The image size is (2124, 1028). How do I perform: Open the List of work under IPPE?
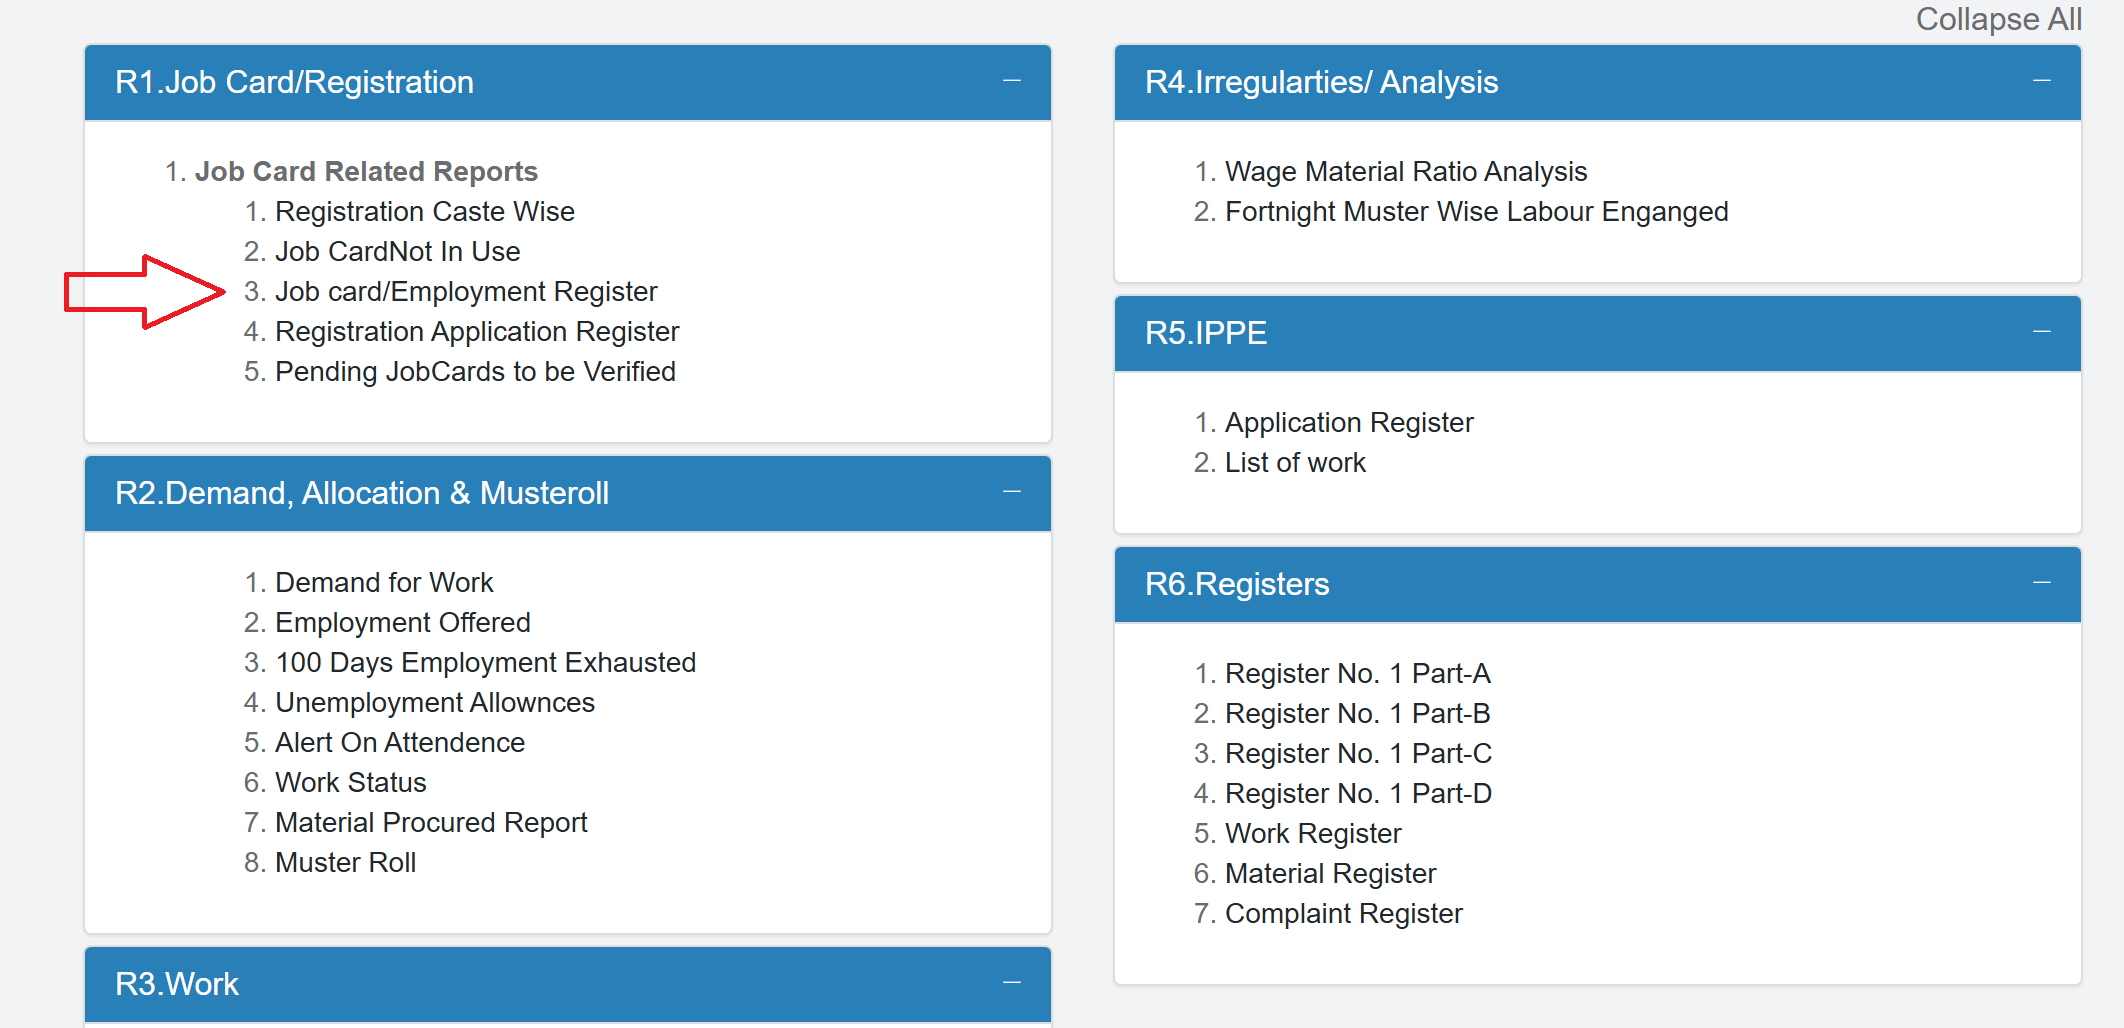click(x=1295, y=462)
